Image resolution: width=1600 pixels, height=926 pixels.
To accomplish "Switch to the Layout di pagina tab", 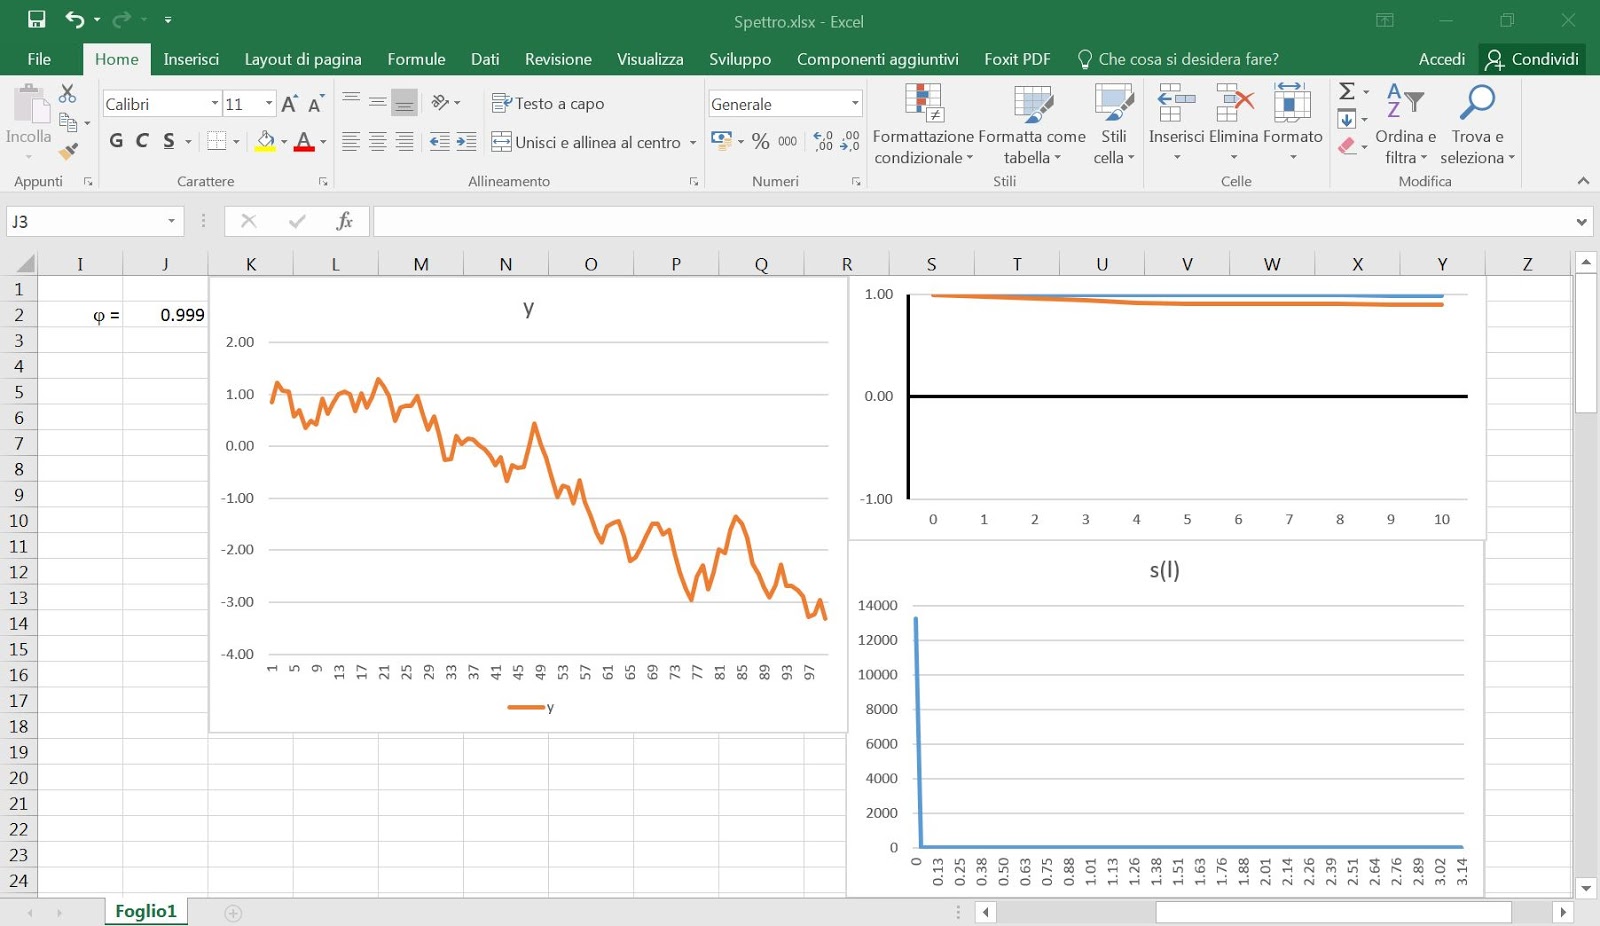I will pyautogui.click(x=303, y=59).
